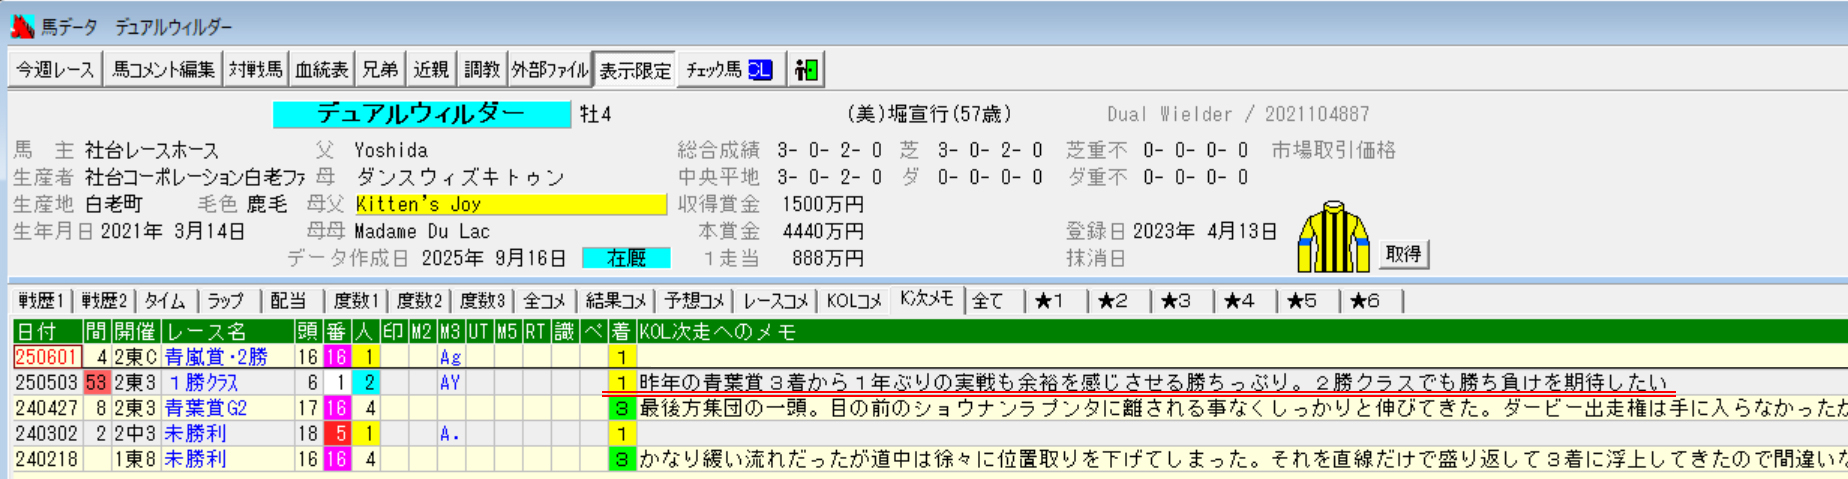Switch to the 戦歴1 tab

click(41, 301)
